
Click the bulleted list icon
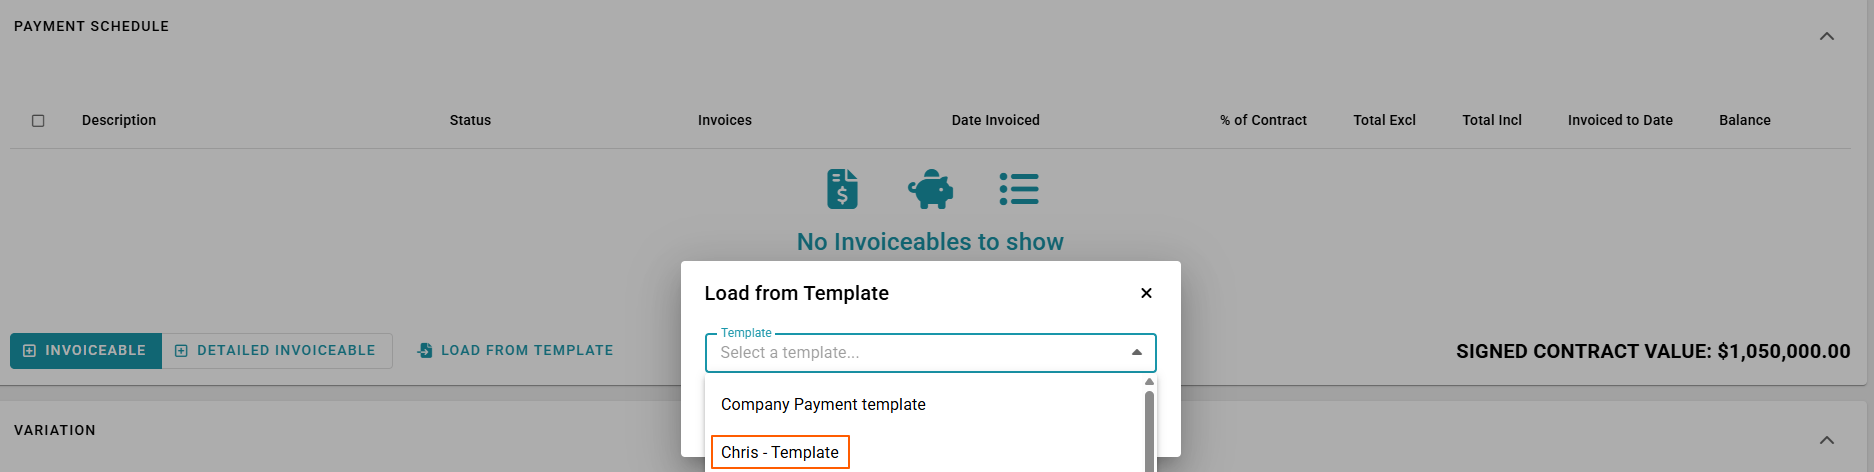1019,189
